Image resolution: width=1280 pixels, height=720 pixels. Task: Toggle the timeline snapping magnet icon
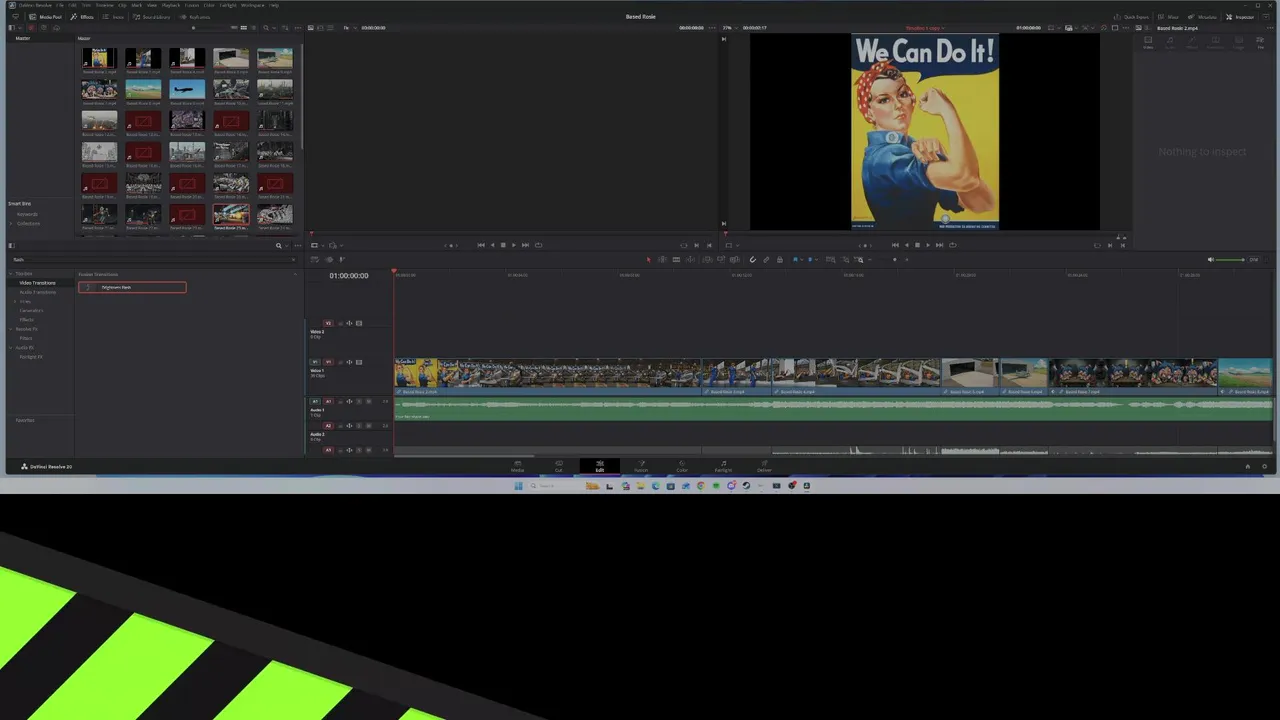click(752, 259)
